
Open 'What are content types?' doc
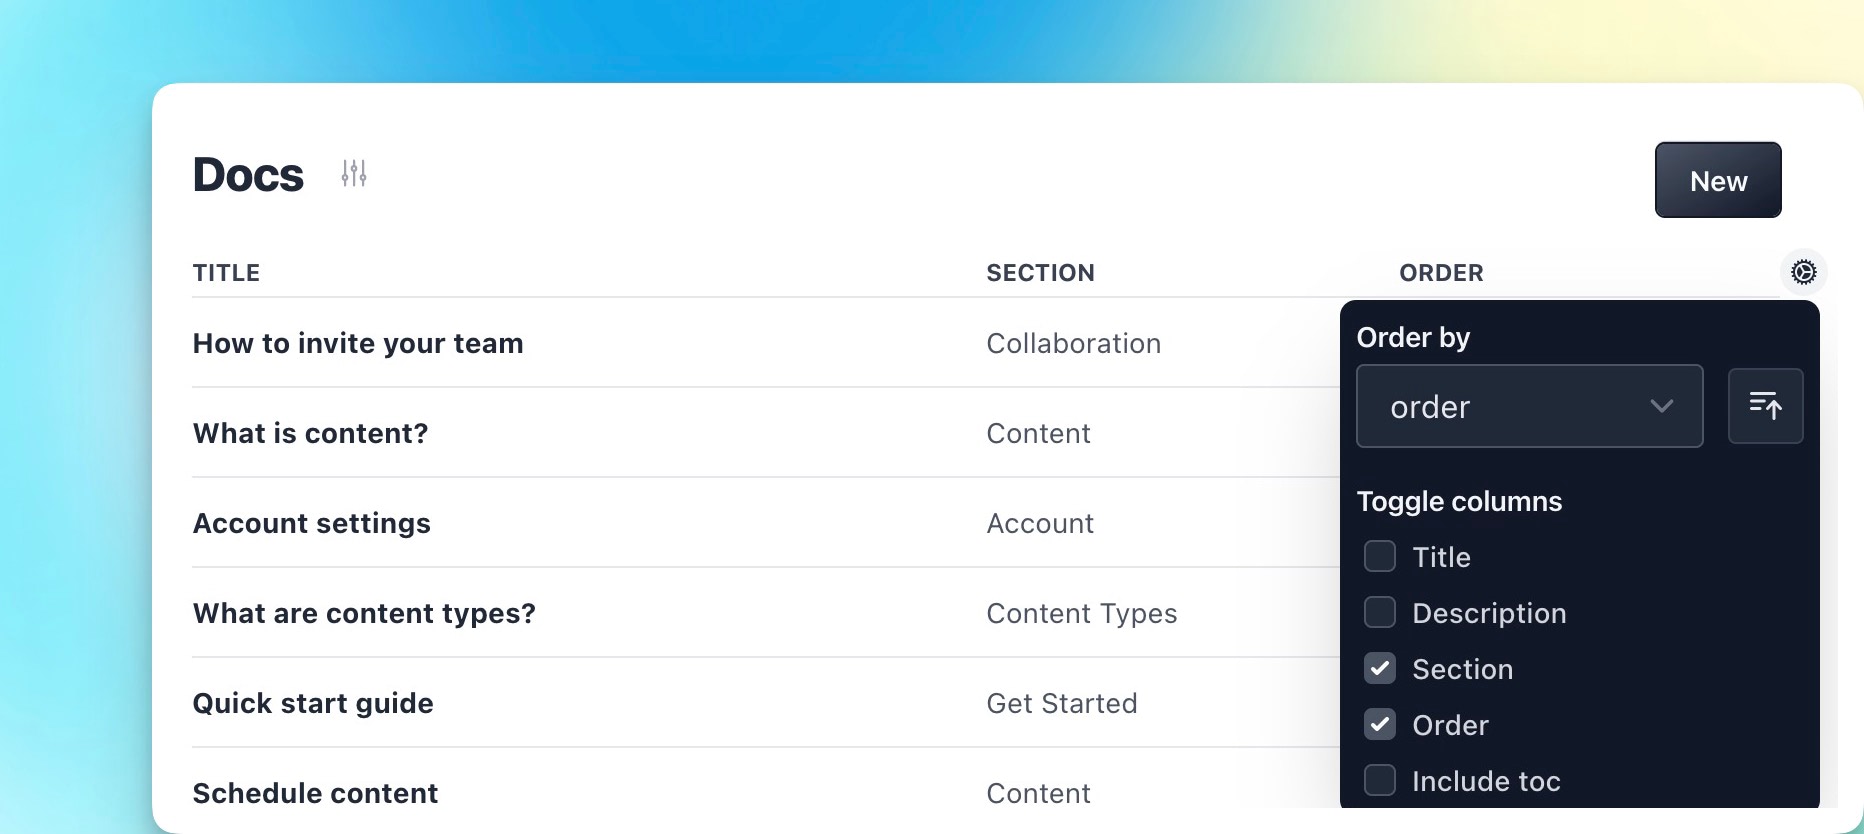pos(364,613)
